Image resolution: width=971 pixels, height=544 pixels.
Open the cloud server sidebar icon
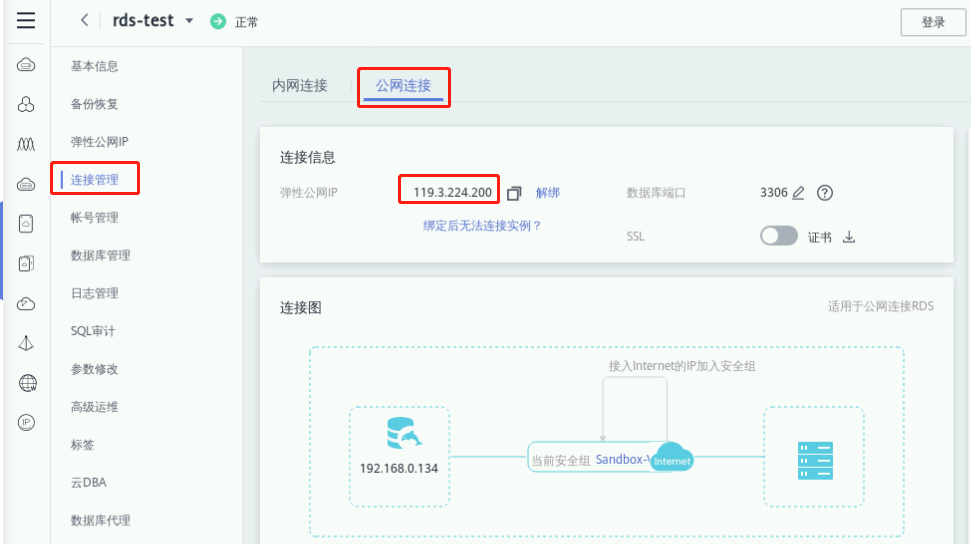coord(26,184)
